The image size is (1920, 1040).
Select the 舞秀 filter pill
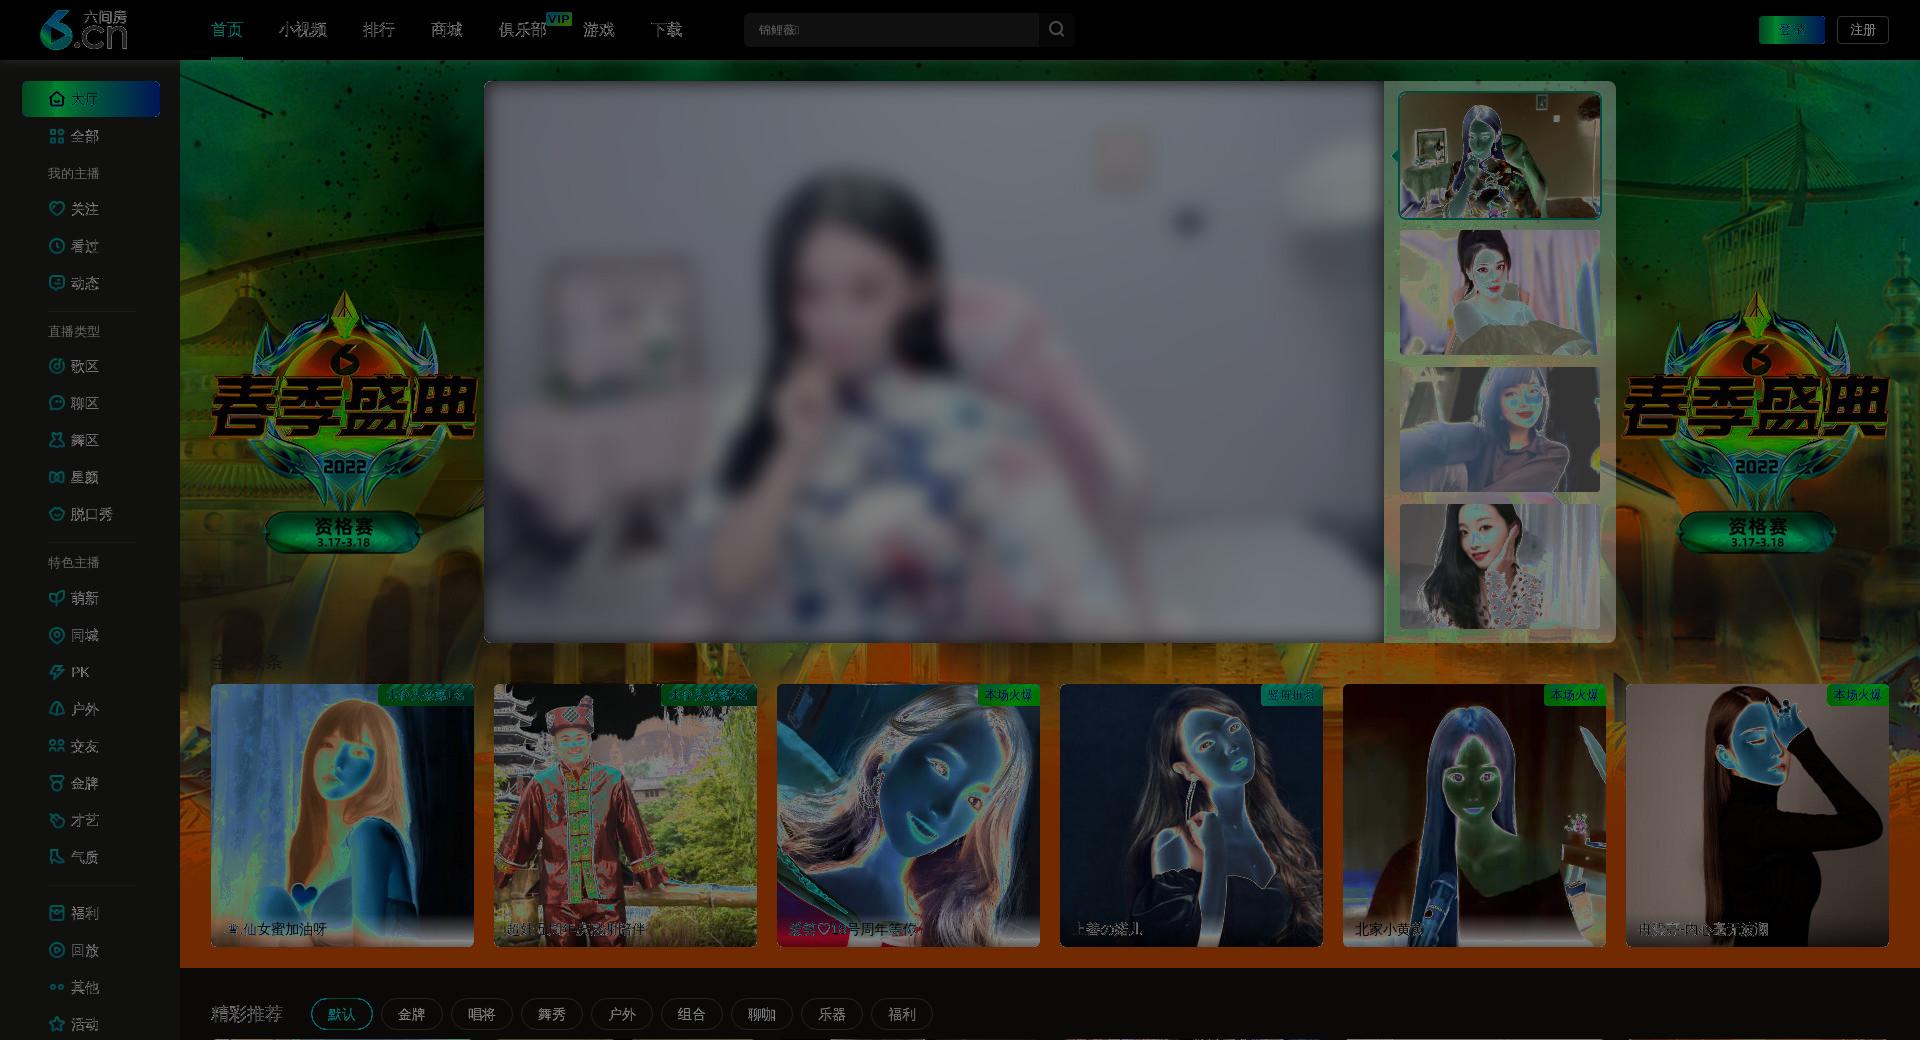[x=552, y=1014]
